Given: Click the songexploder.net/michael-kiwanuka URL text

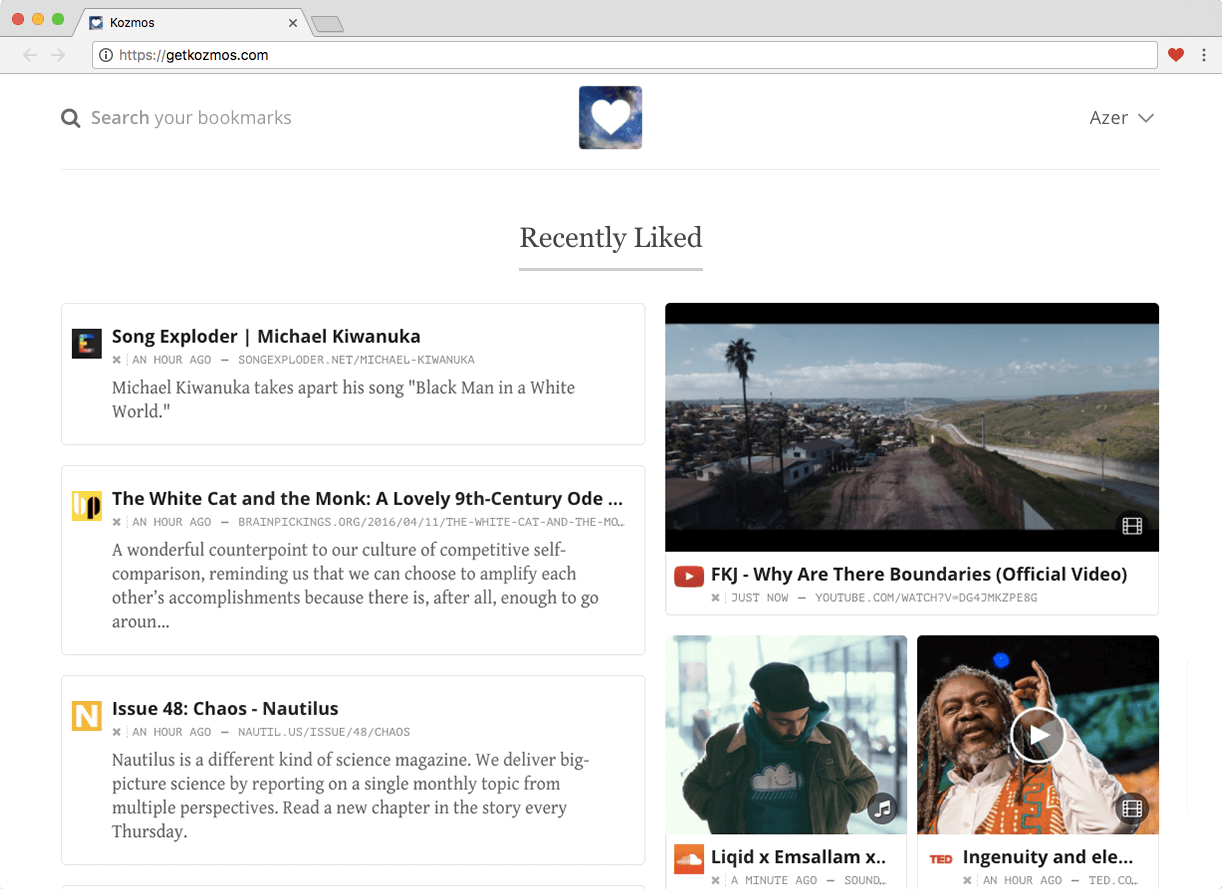Looking at the screenshot, I should point(356,360).
